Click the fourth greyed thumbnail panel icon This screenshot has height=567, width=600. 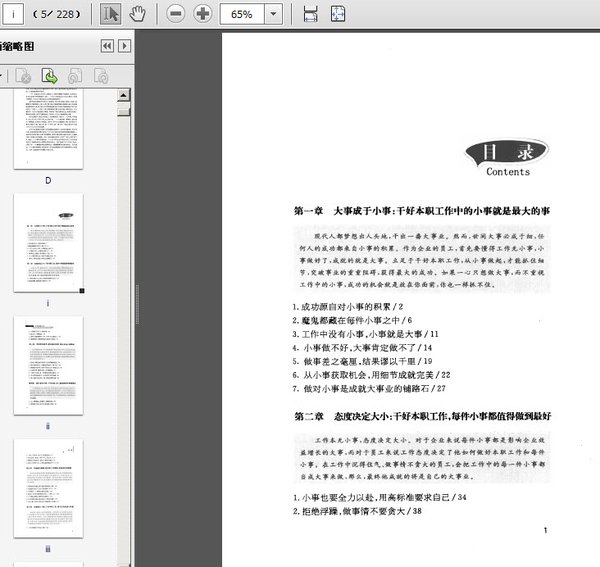tap(101, 75)
